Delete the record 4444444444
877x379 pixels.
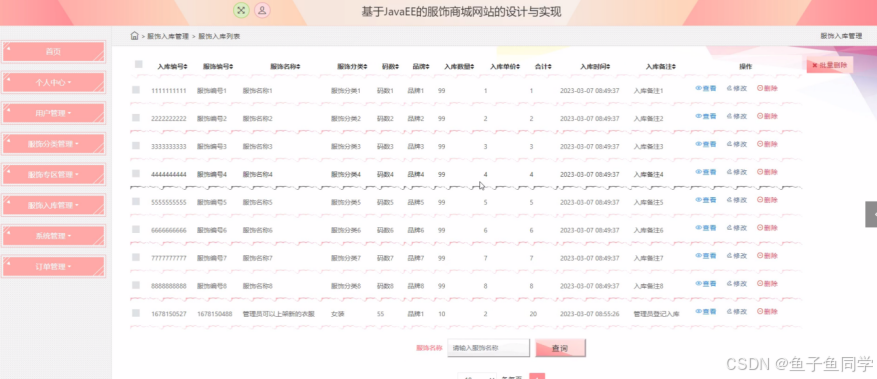coord(767,172)
